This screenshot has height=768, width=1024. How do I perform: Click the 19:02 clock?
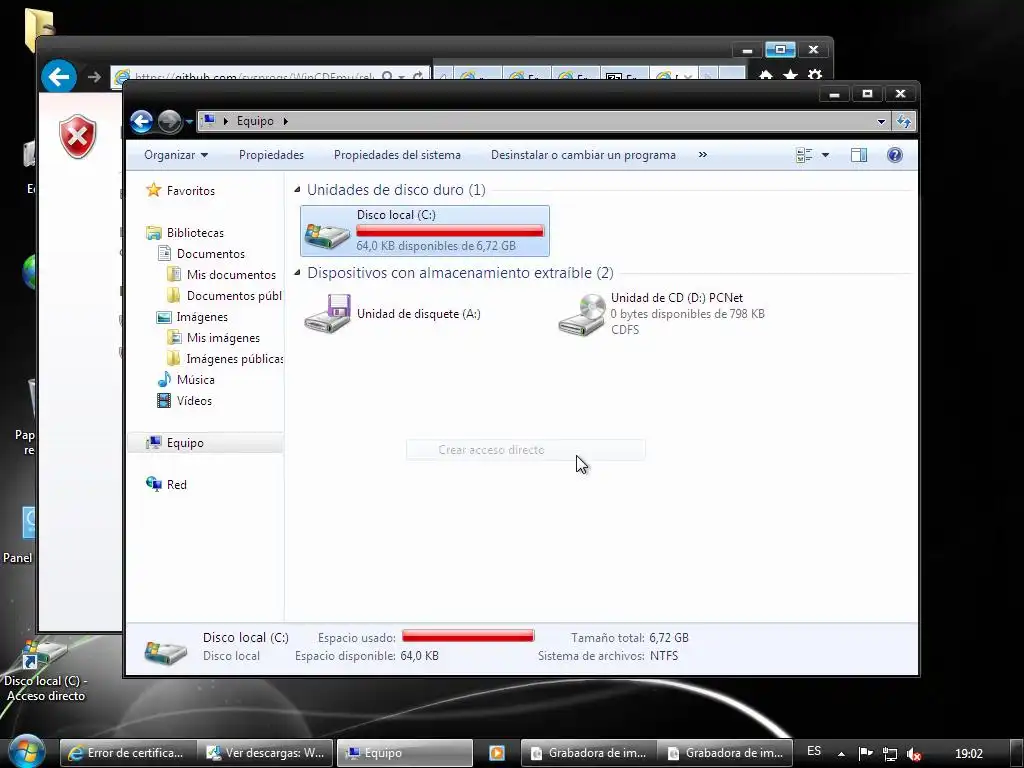[968, 754]
